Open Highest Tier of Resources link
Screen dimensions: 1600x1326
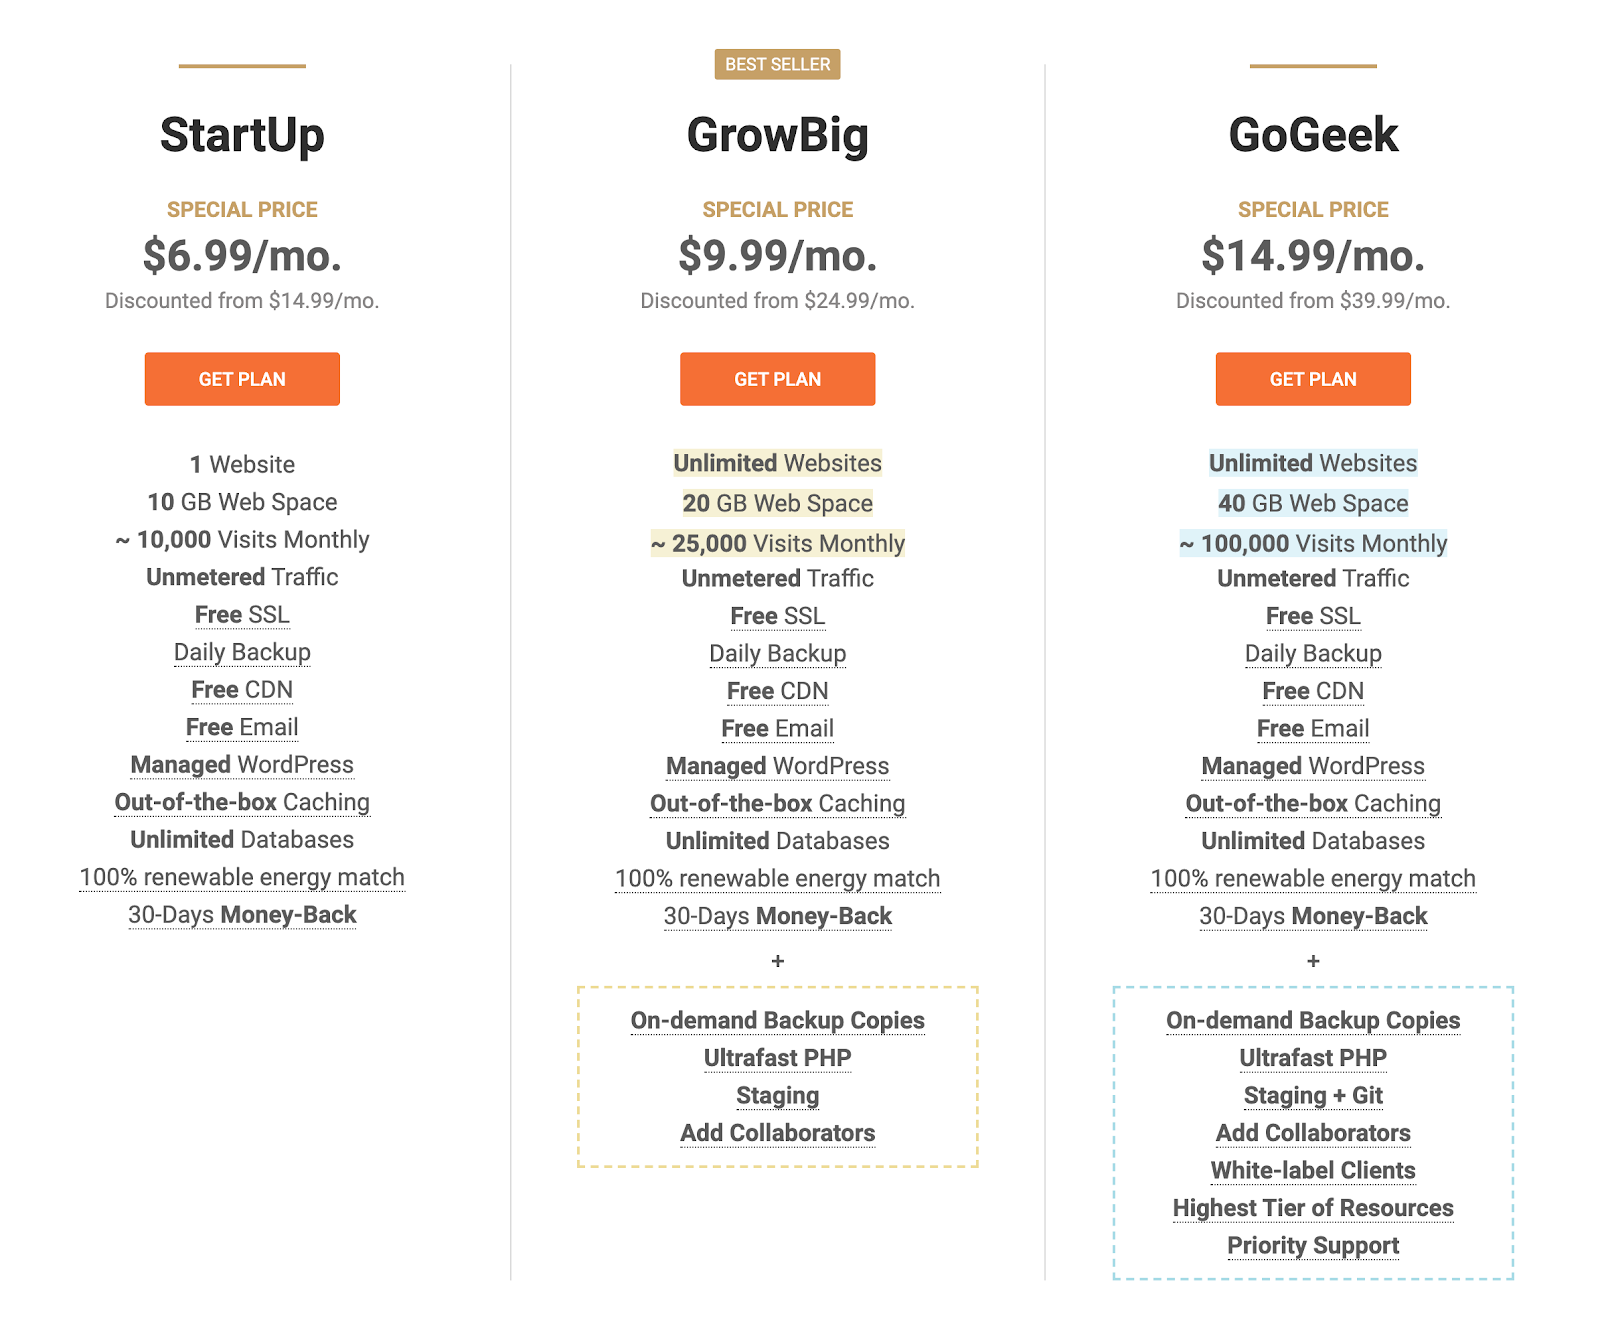(1313, 1208)
